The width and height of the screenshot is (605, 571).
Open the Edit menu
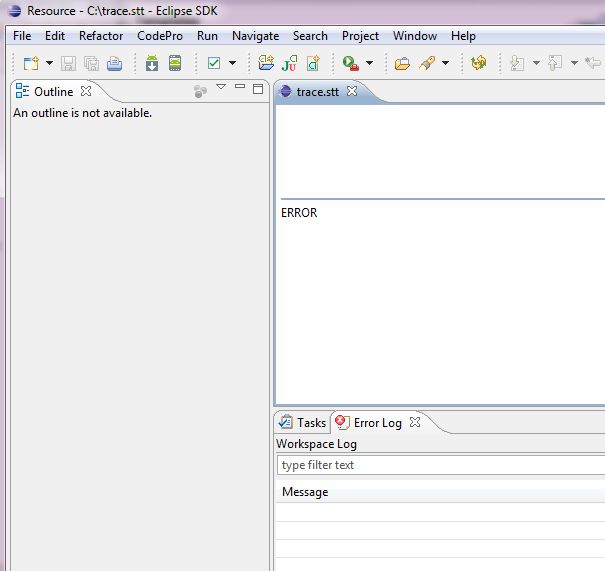click(55, 36)
